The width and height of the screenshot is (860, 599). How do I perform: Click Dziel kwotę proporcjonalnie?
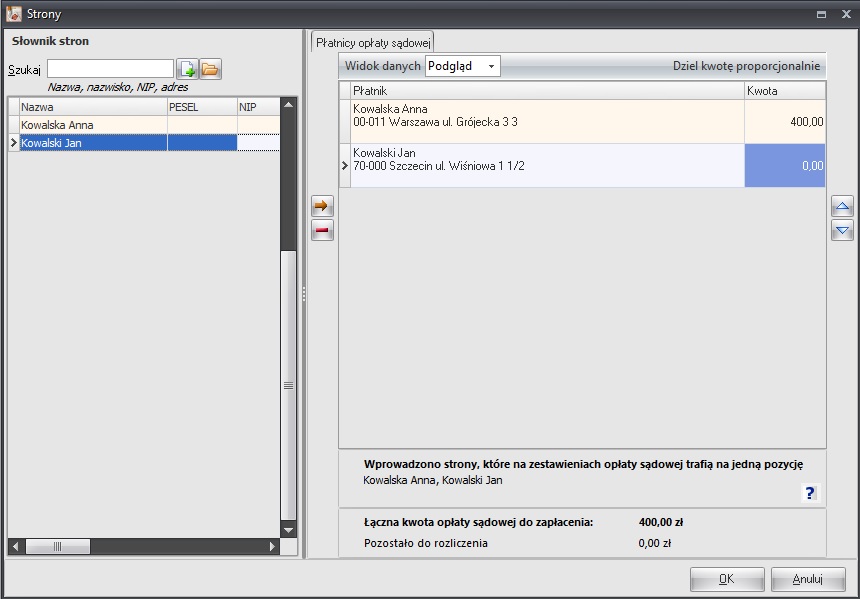746,66
